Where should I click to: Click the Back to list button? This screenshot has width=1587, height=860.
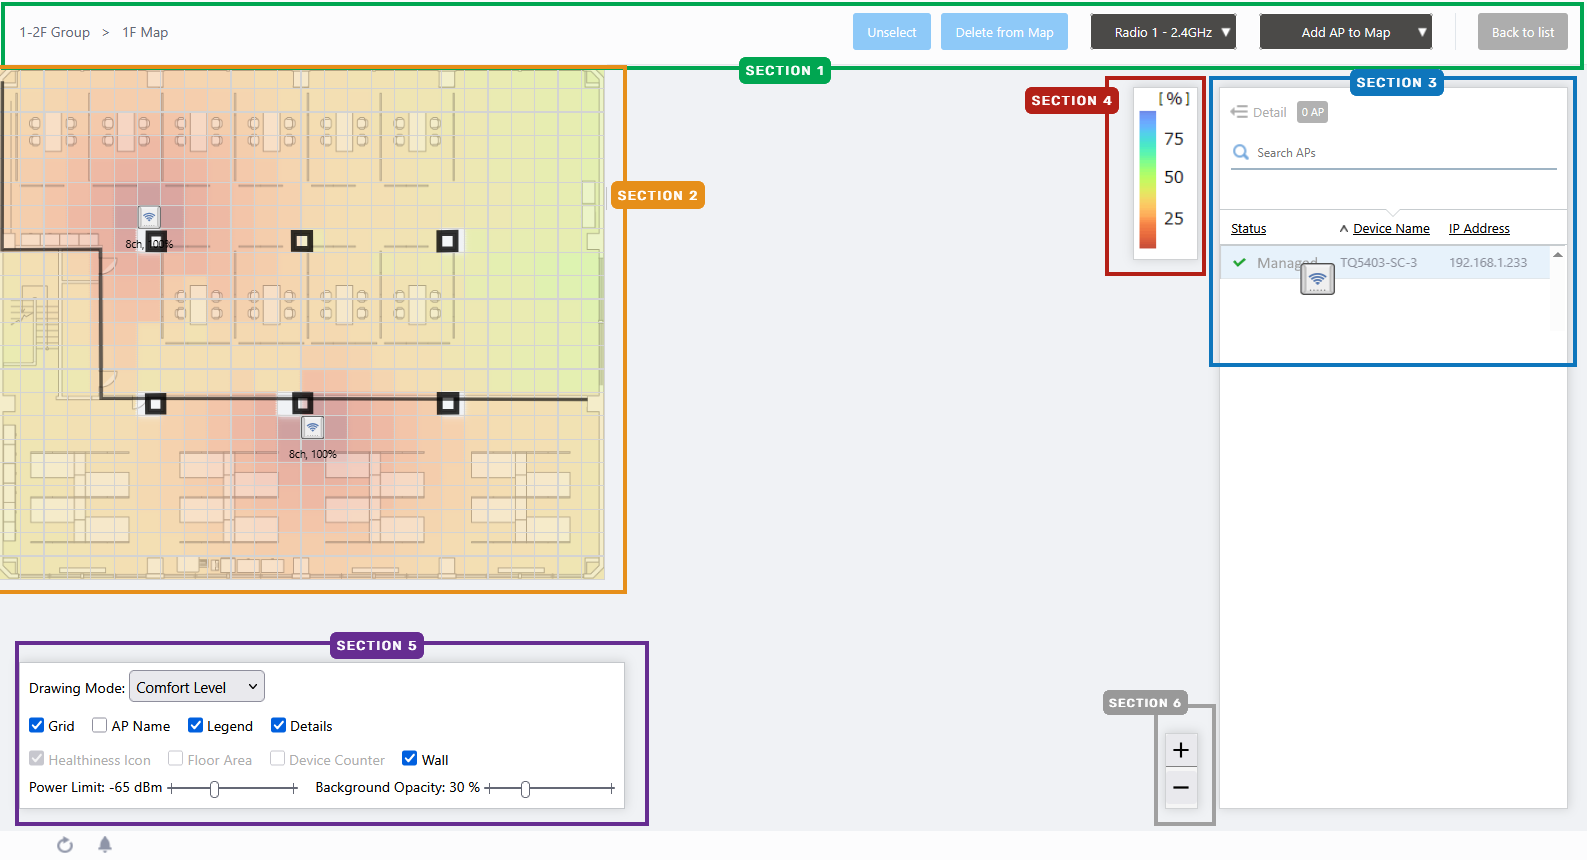pyautogui.click(x=1522, y=32)
